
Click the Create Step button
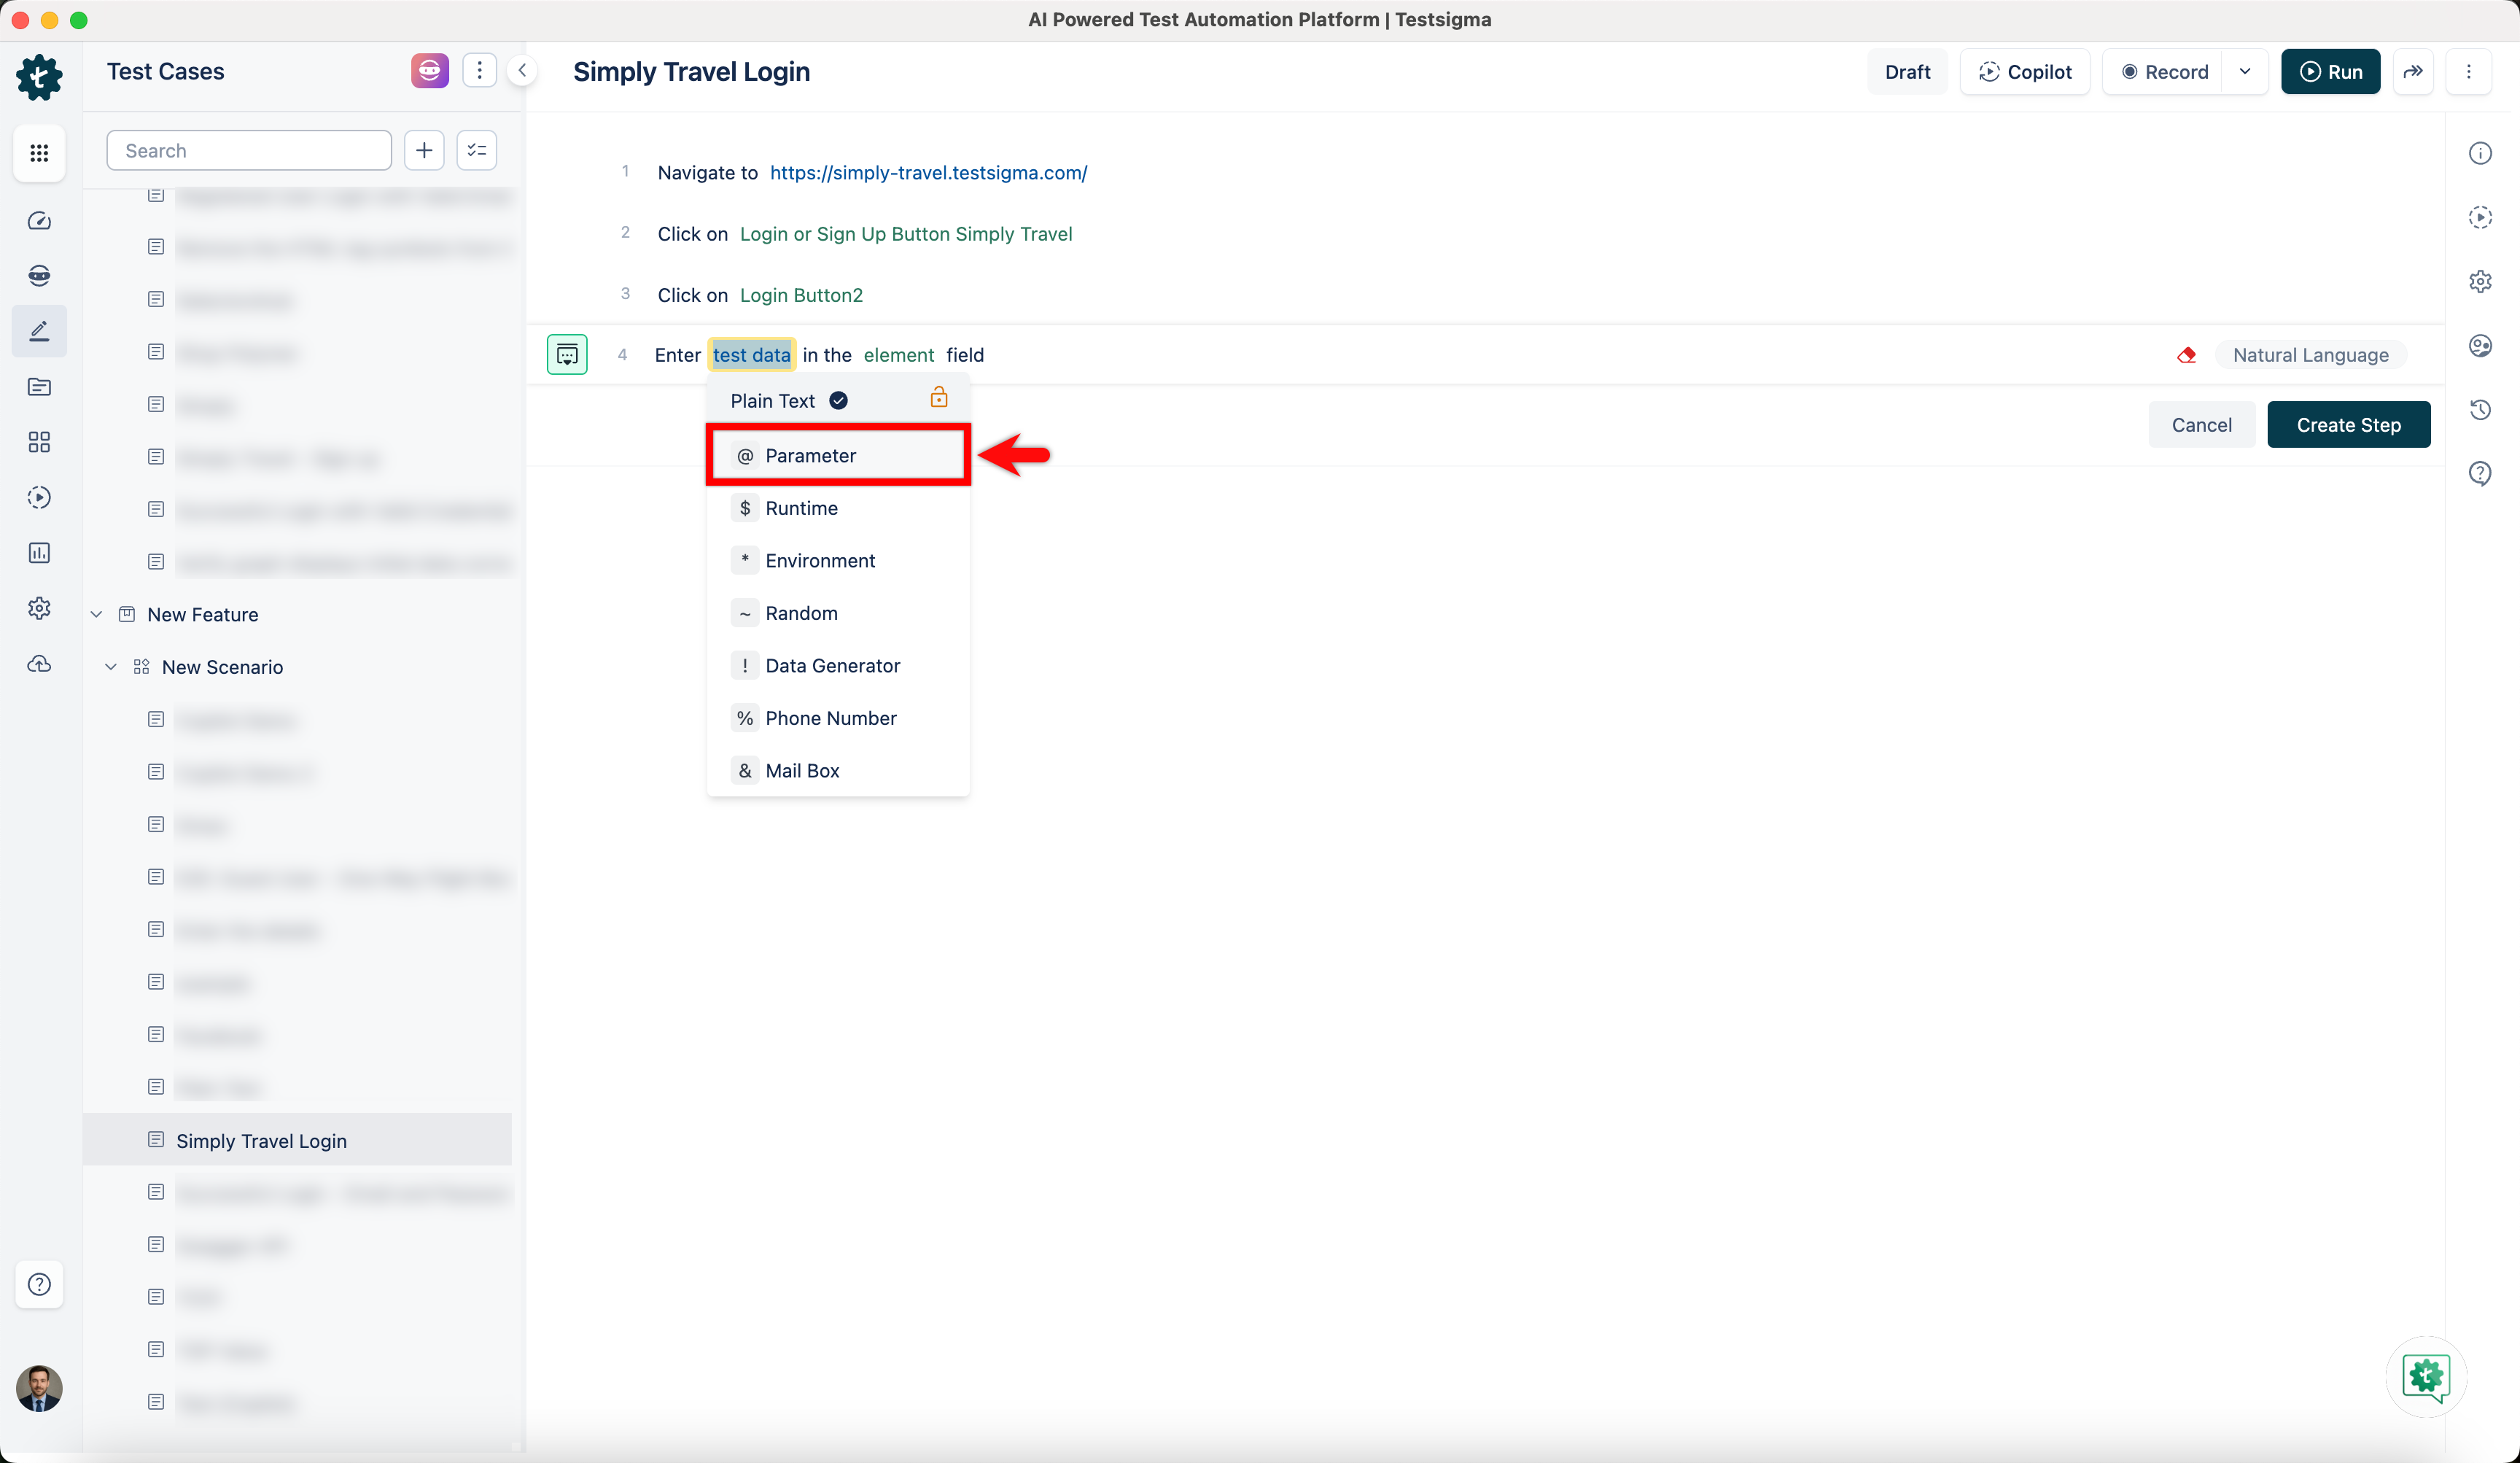(x=2348, y=424)
